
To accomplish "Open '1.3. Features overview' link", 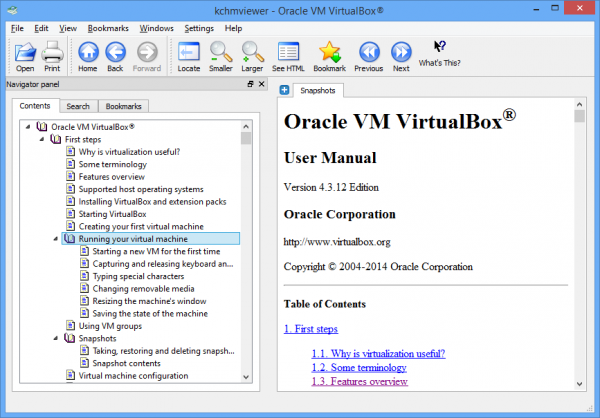I will coord(360,381).
